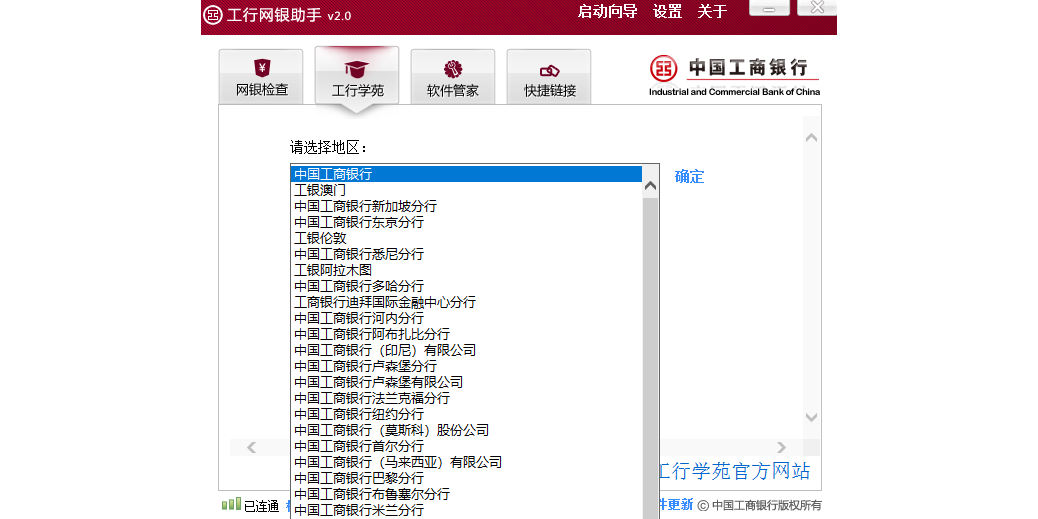Select 中国工商银行（印尼）有限公司
This screenshot has height=519, width=1038.
pos(466,350)
